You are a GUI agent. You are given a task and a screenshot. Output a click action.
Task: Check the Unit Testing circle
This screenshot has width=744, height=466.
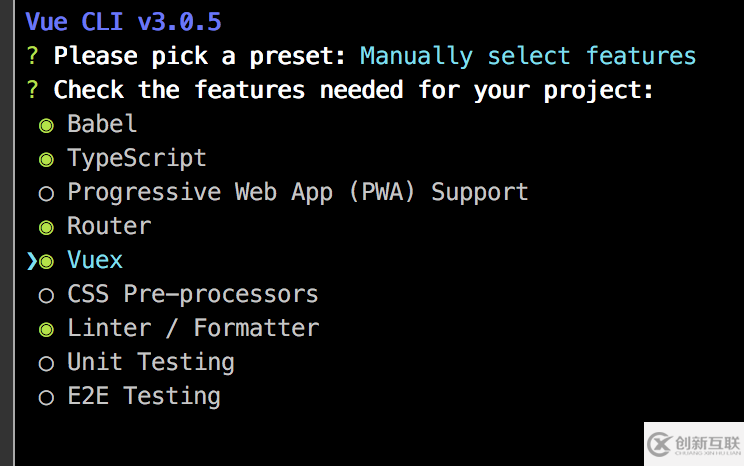(46, 363)
